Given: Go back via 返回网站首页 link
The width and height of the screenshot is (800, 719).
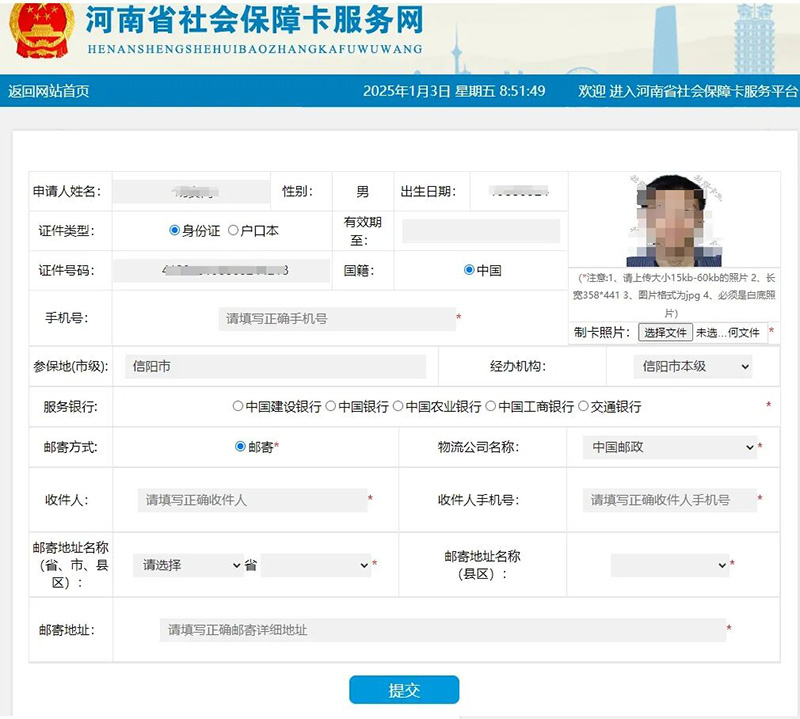Looking at the screenshot, I should click(x=49, y=91).
